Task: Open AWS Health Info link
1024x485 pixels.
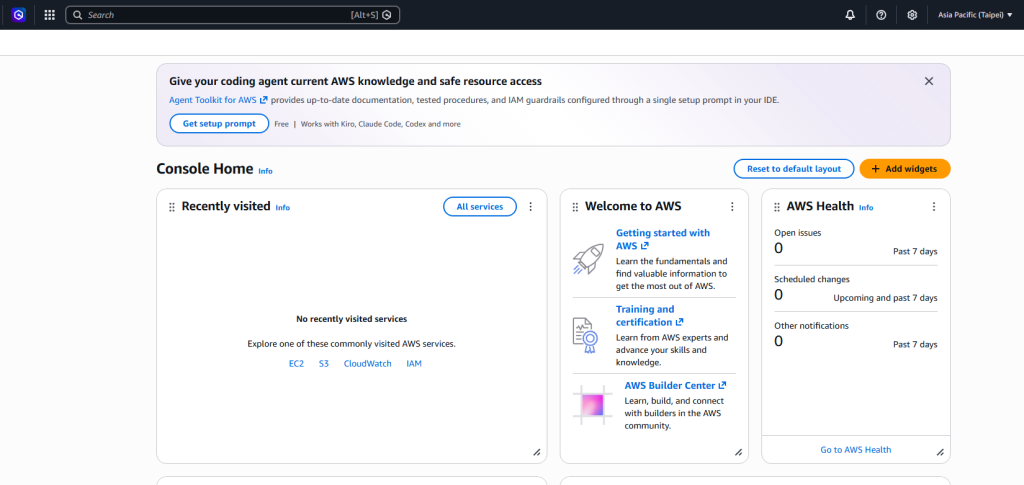Action: [x=866, y=208]
